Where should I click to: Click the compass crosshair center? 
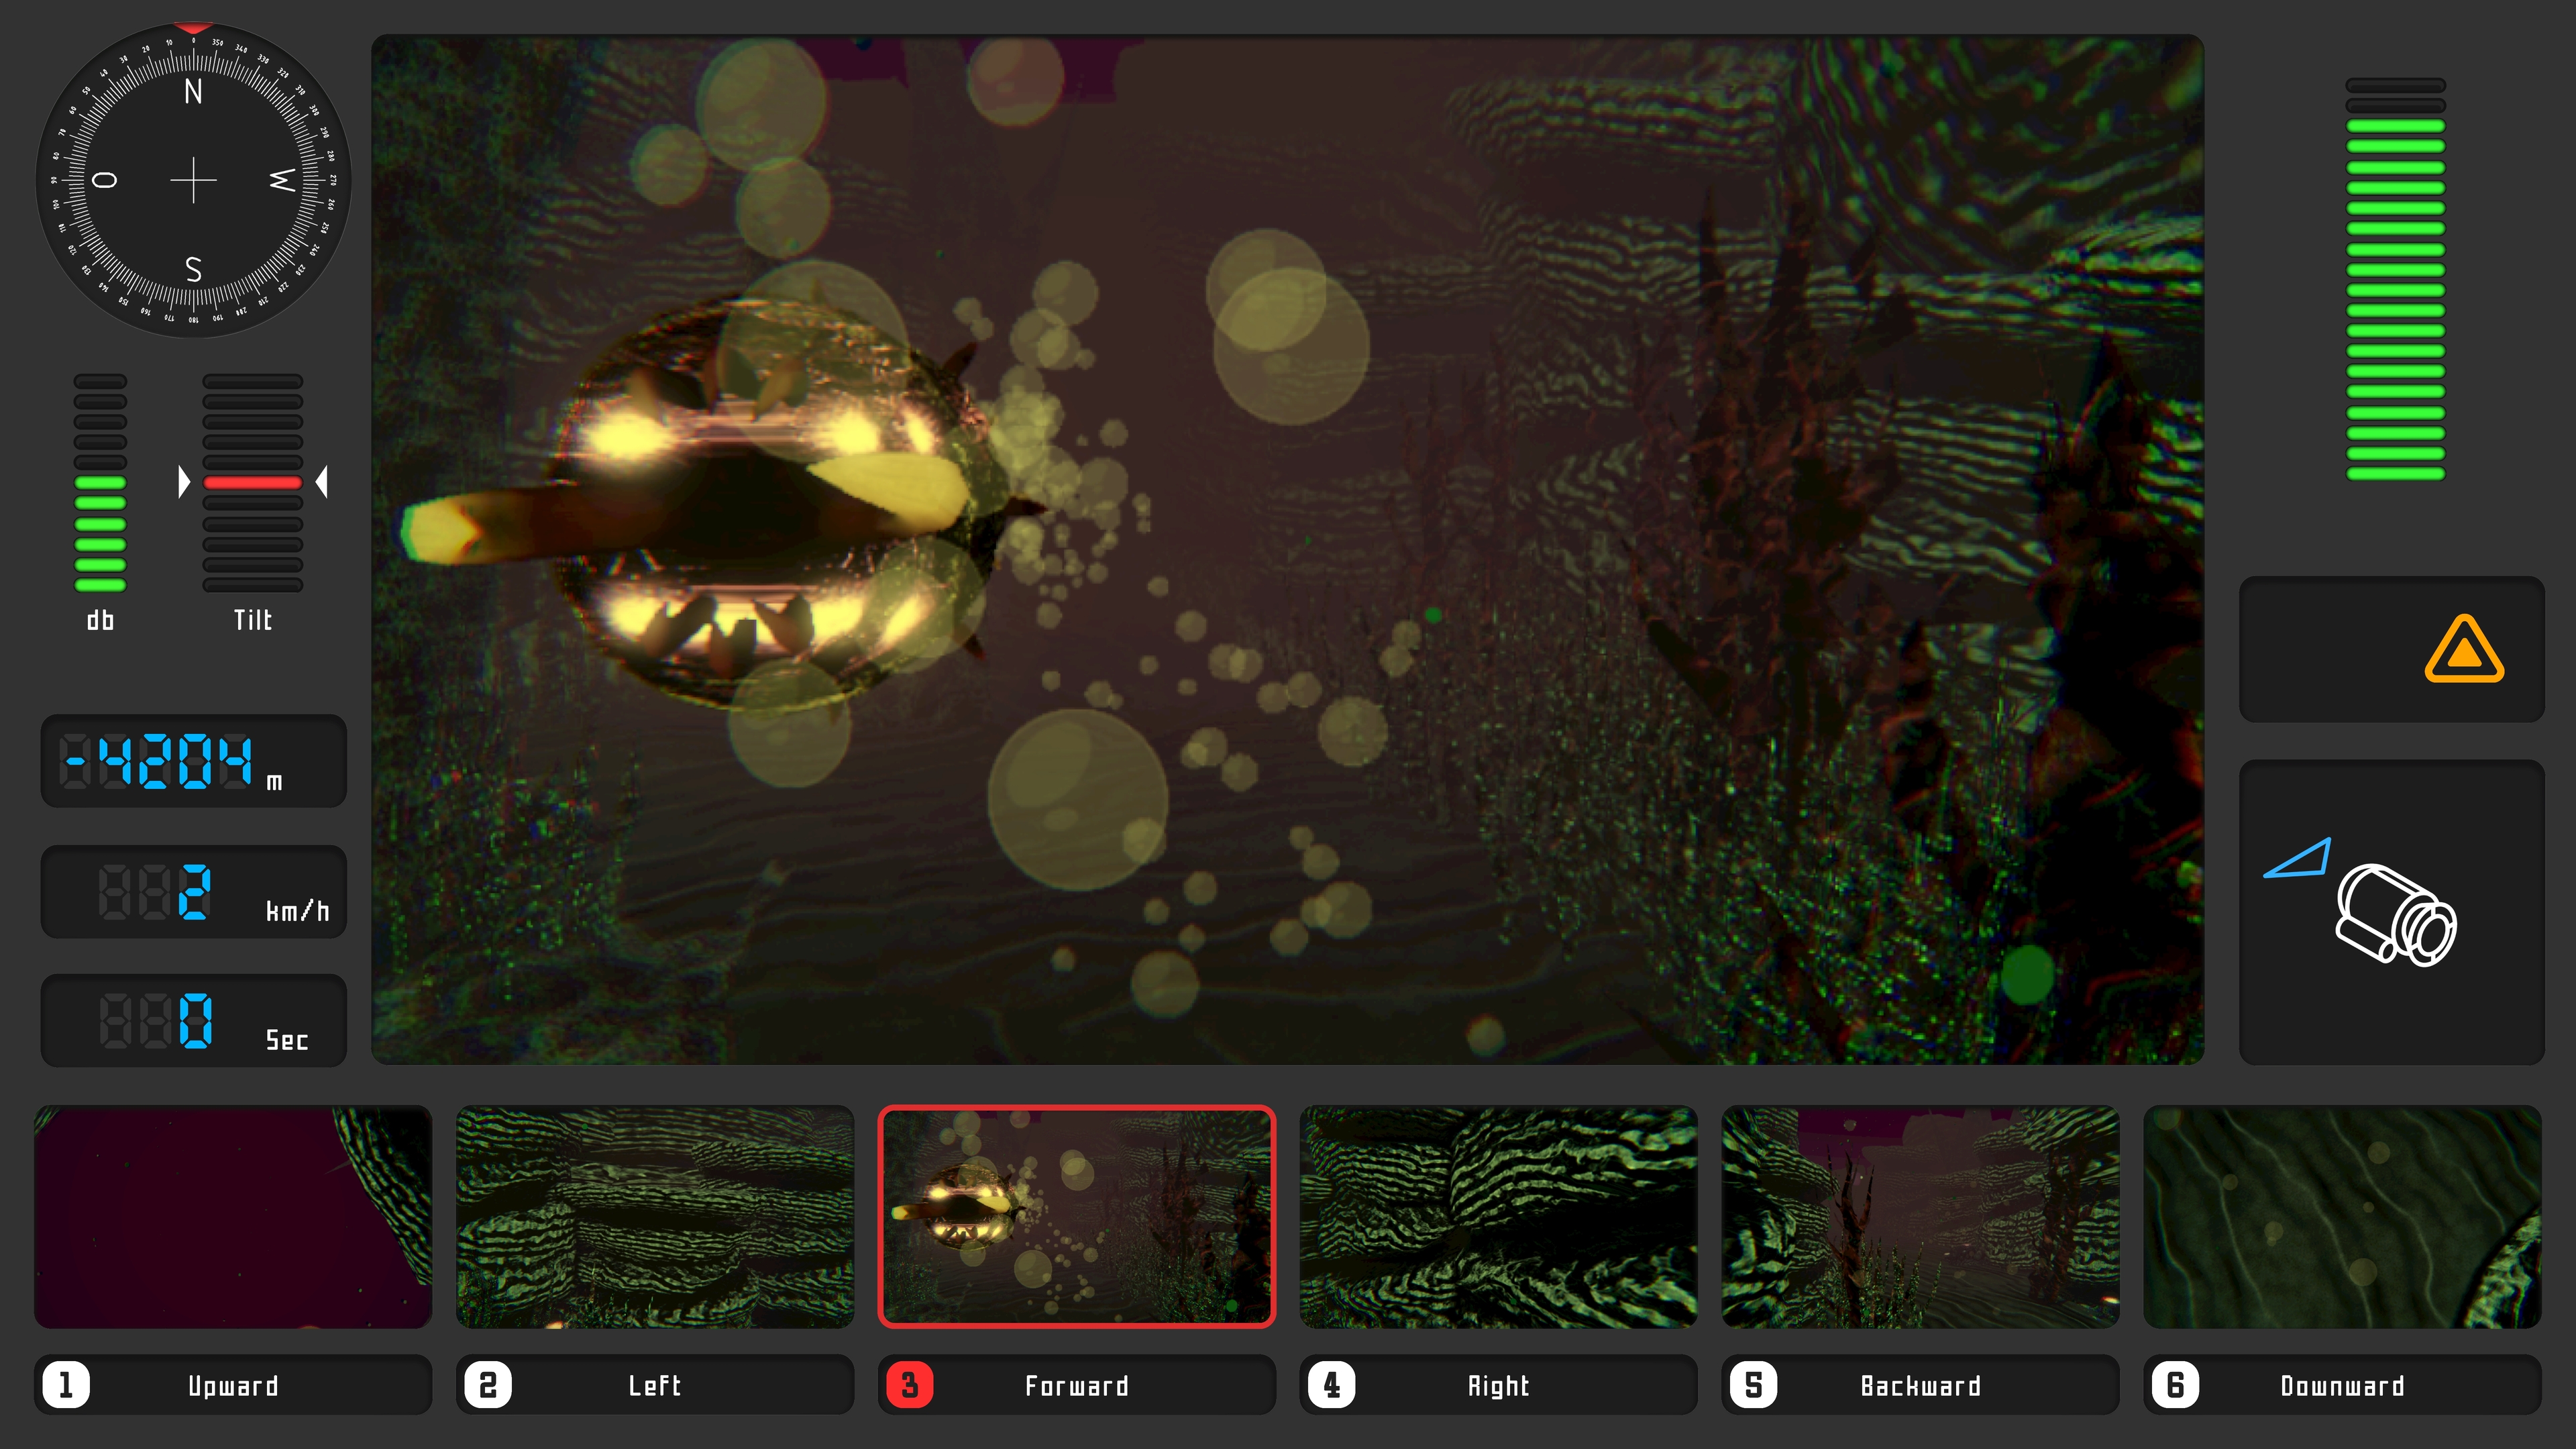tap(193, 180)
